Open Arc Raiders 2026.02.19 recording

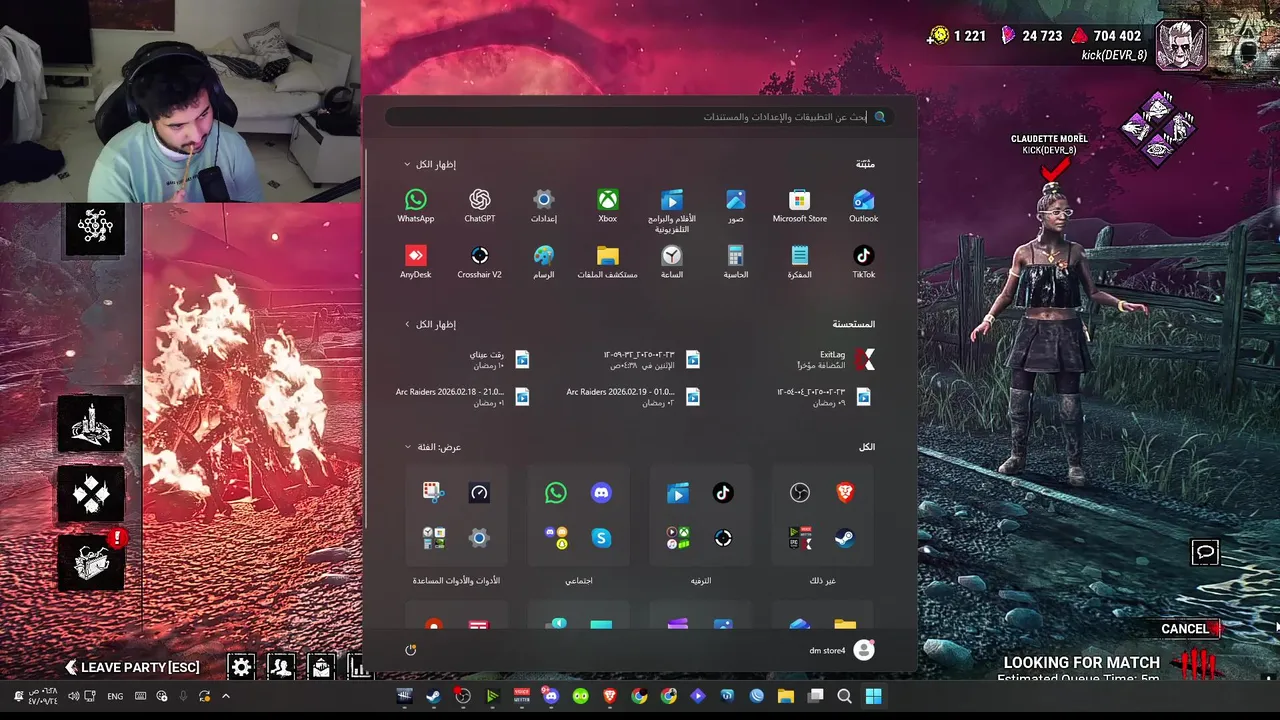pos(634,397)
